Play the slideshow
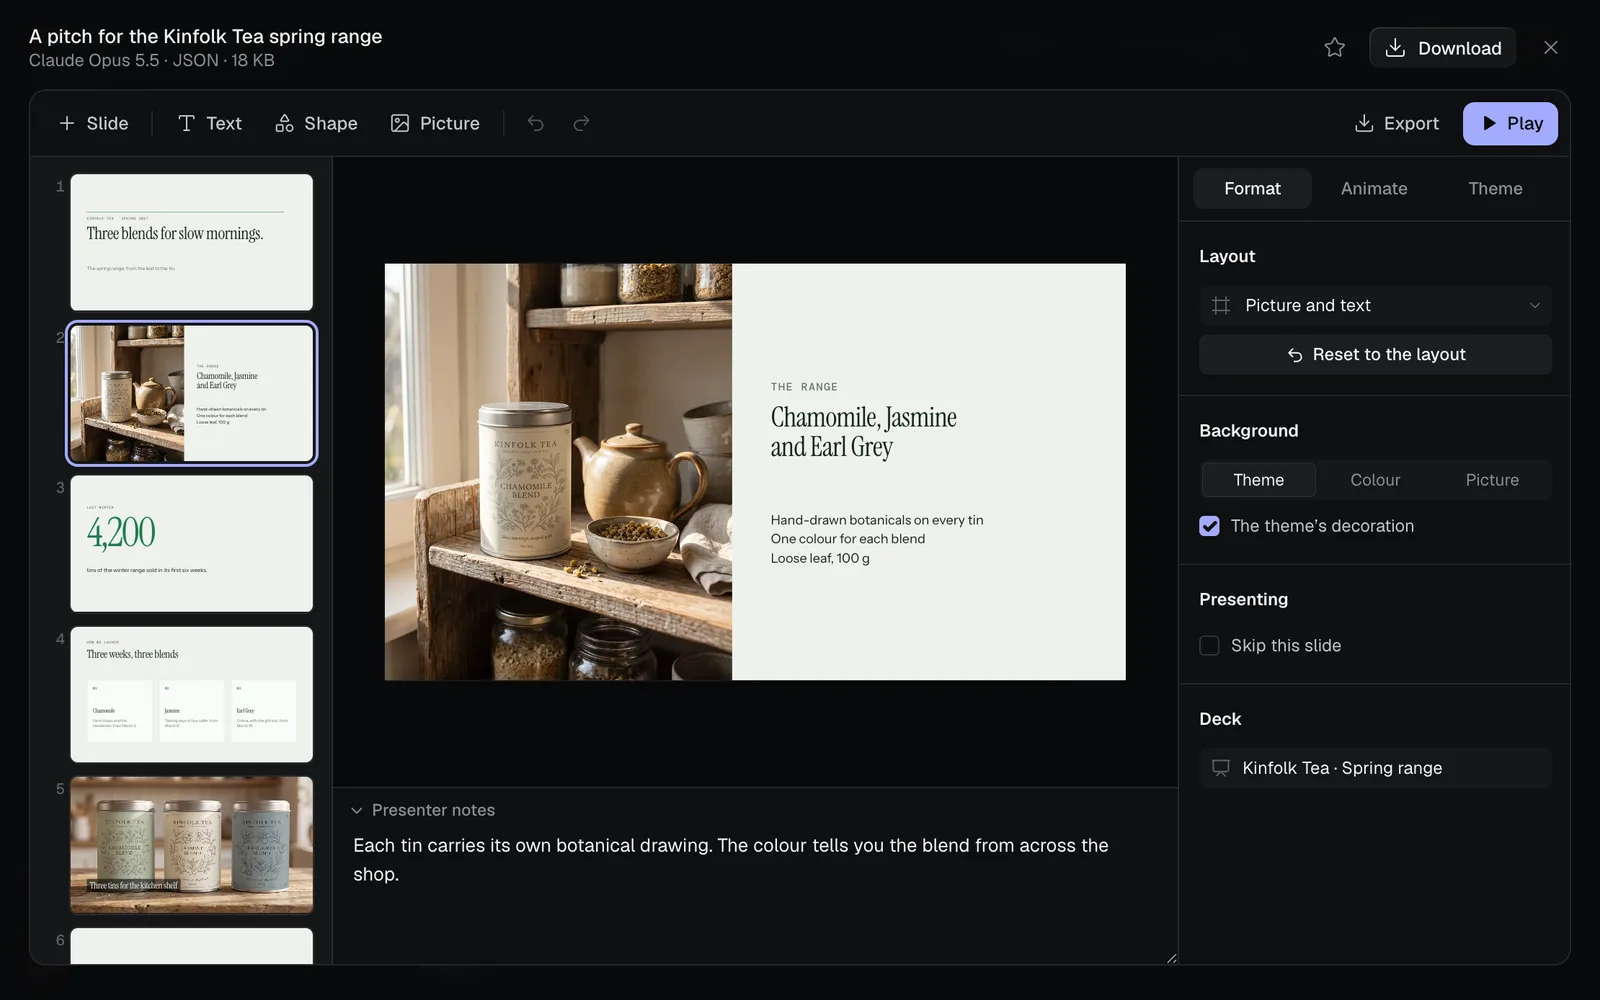The width and height of the screenshot is (1600, 1000). 1510,123
